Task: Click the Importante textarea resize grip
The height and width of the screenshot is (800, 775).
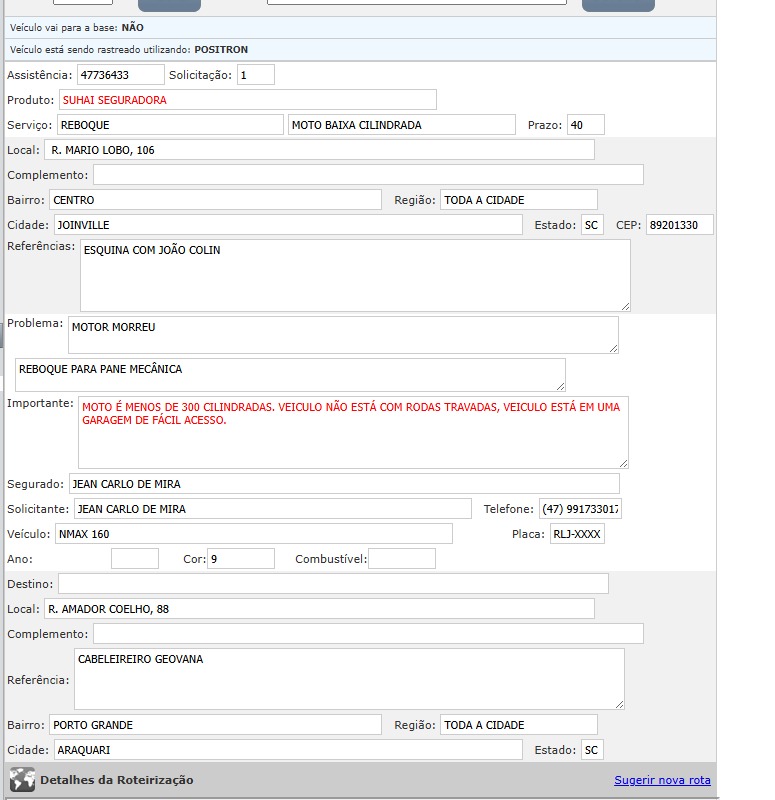Action: [x=623, y=463]
